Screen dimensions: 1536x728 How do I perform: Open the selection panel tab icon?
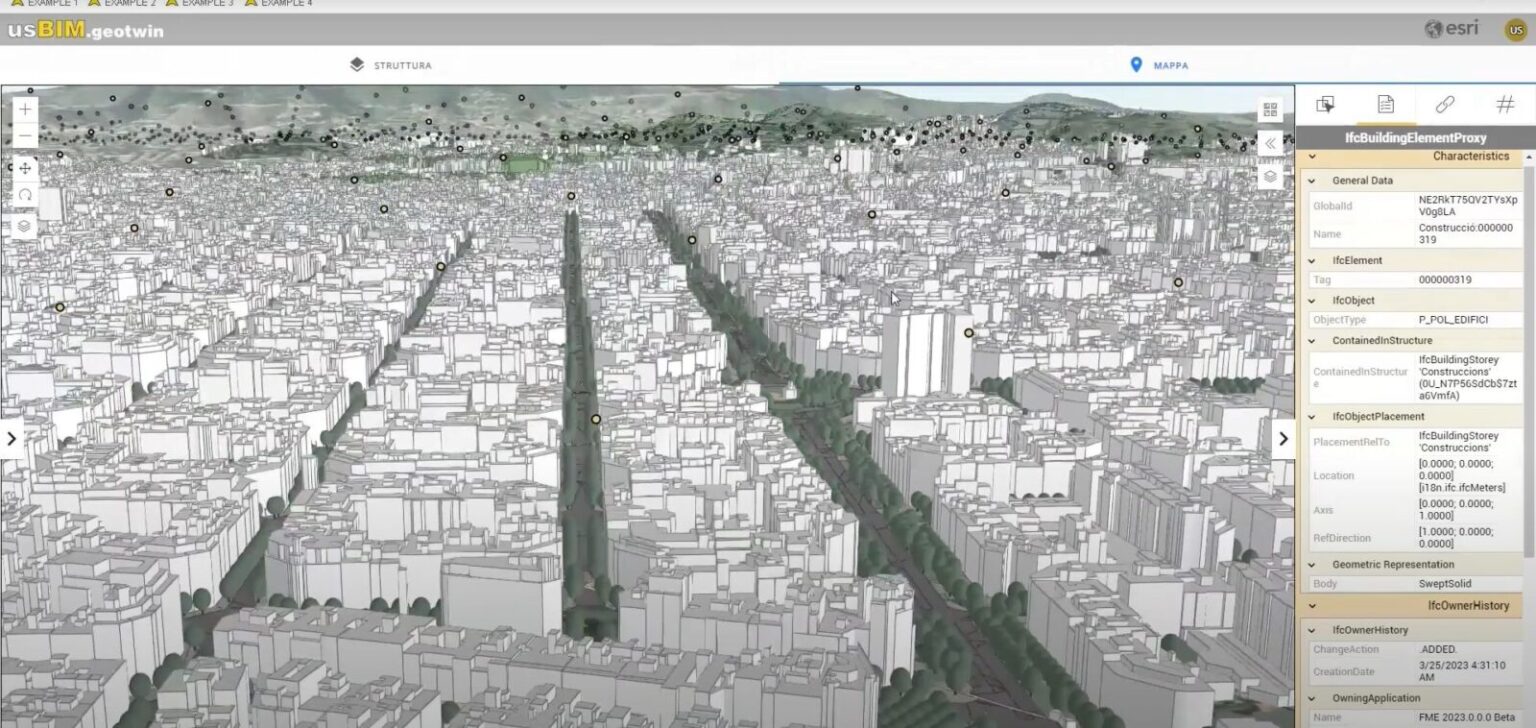tap(1326, 104)
